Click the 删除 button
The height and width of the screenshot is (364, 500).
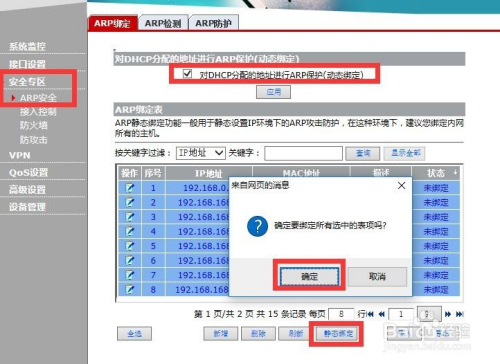tap(258, 333)
